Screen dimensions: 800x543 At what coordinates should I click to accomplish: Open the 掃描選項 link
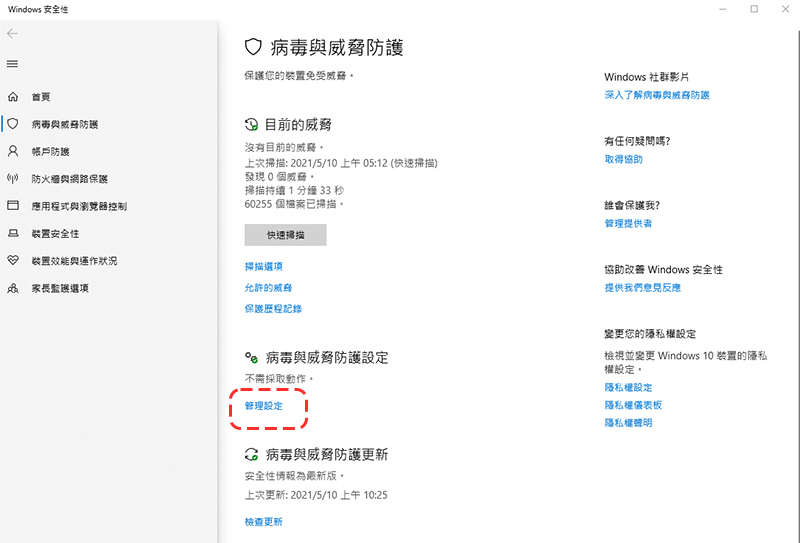click(x=263, y=266)
